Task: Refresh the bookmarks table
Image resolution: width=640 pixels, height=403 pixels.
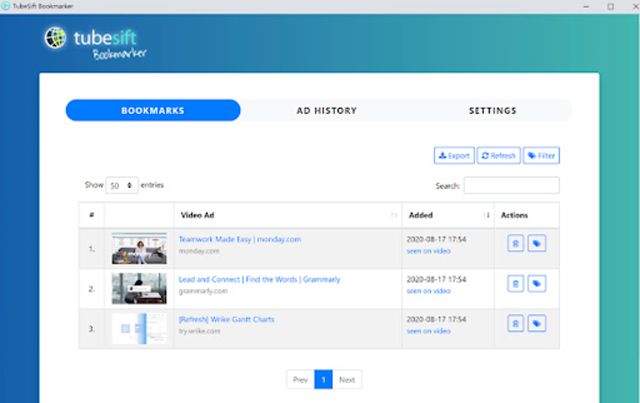Action: click(499, 156)
